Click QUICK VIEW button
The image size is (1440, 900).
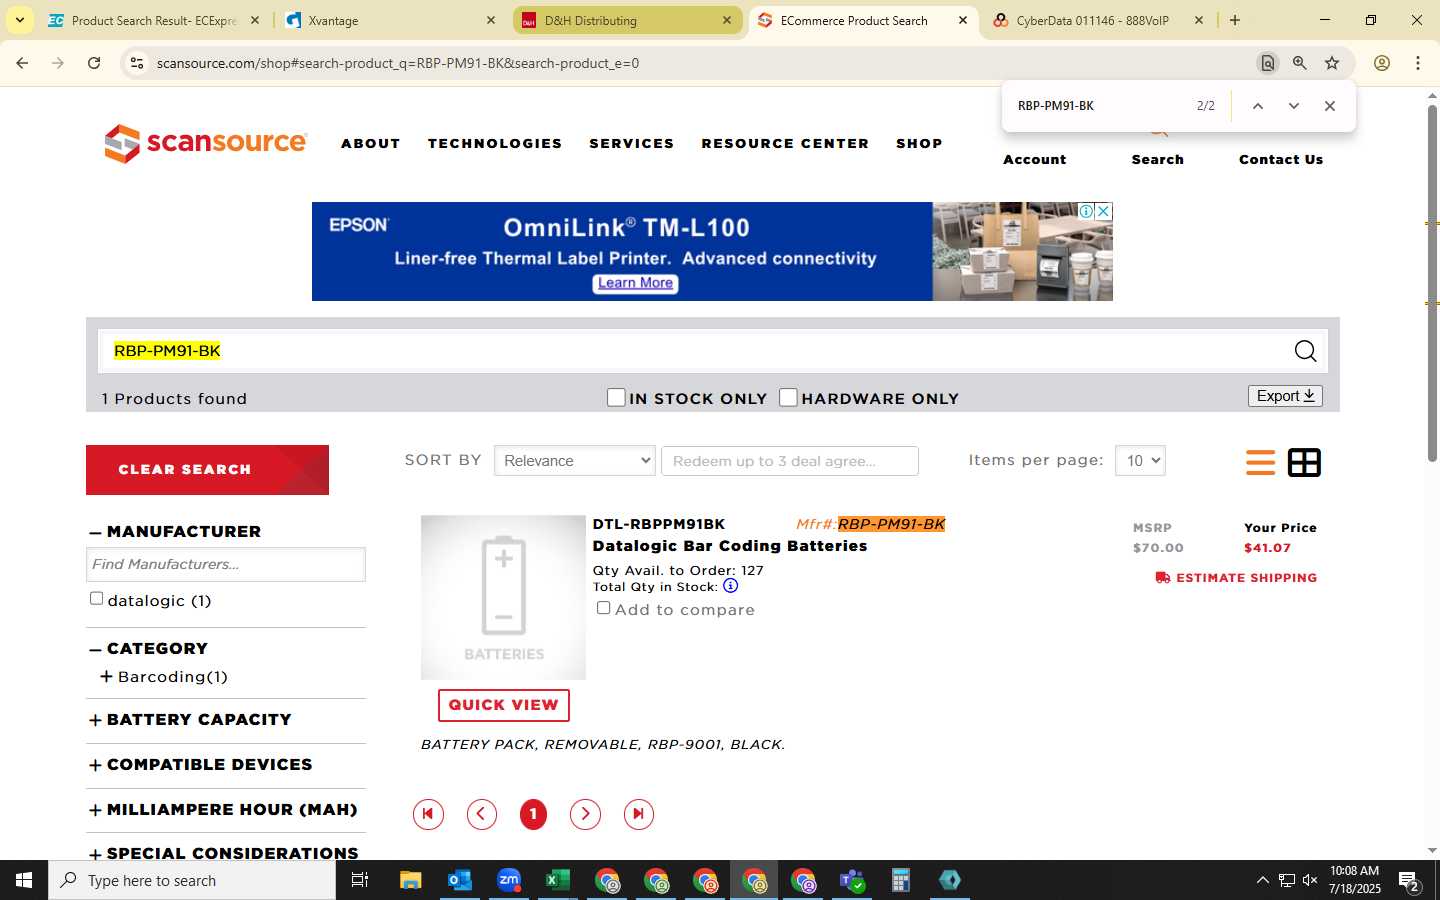pyautogui.click(x=504, y=705)
